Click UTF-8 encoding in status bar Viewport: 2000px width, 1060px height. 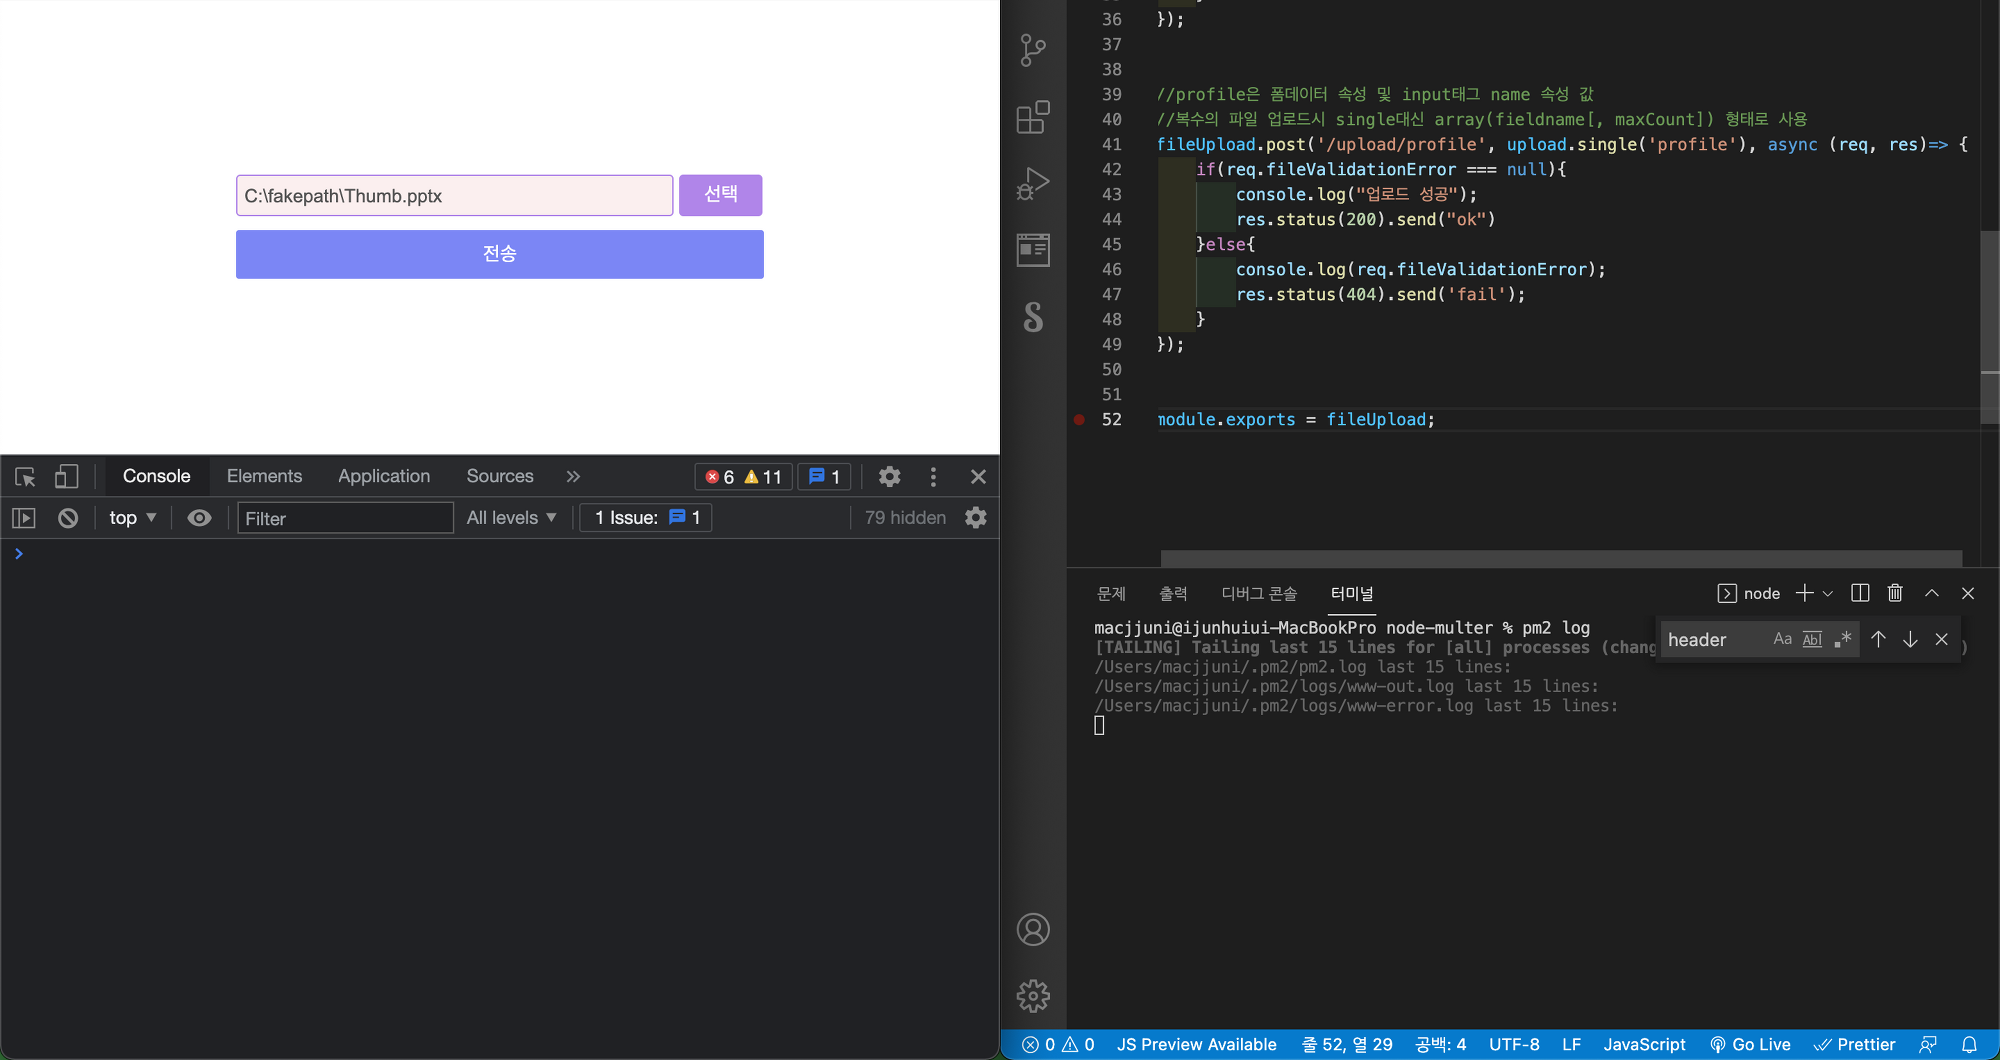(x=1514, y=1044)
